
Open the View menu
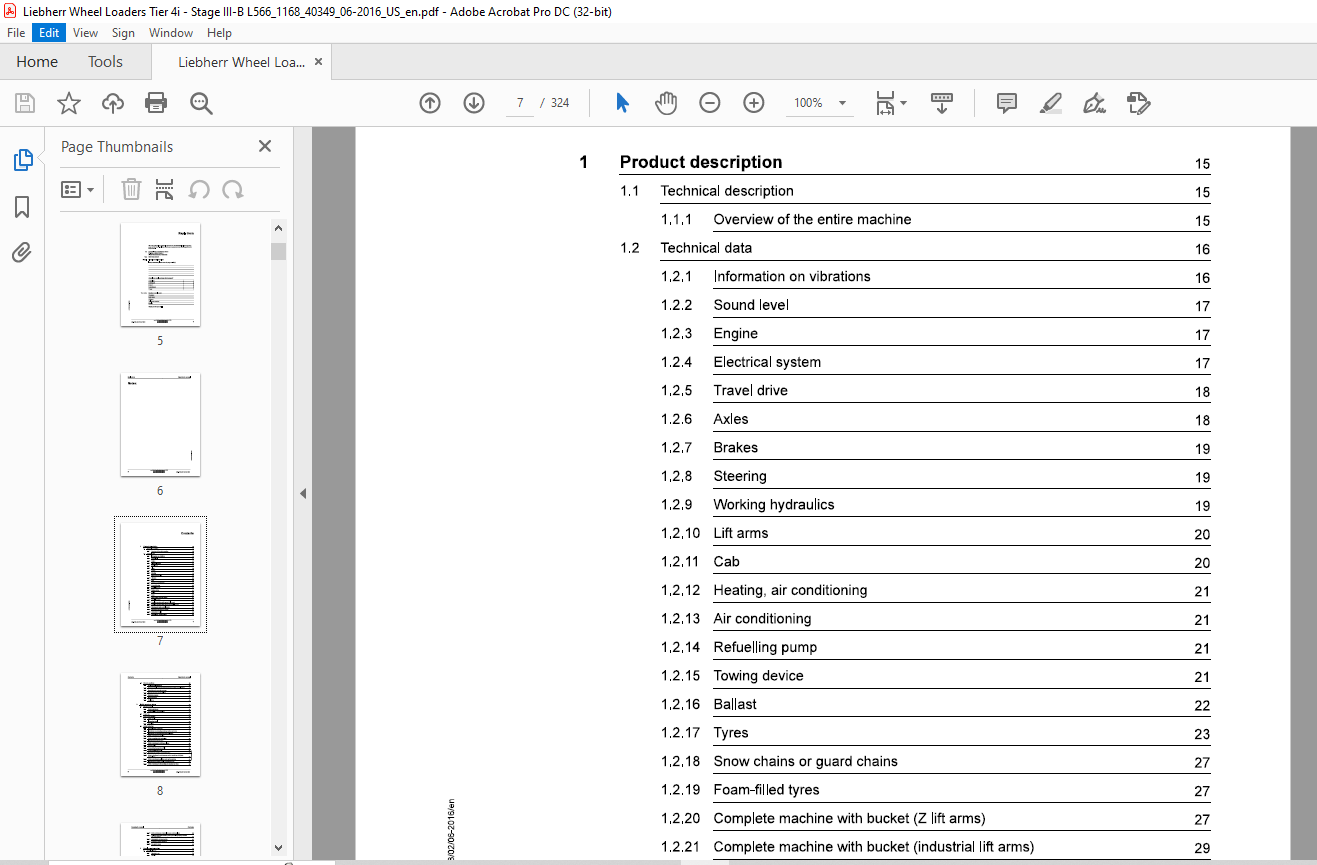click(86, 33)
